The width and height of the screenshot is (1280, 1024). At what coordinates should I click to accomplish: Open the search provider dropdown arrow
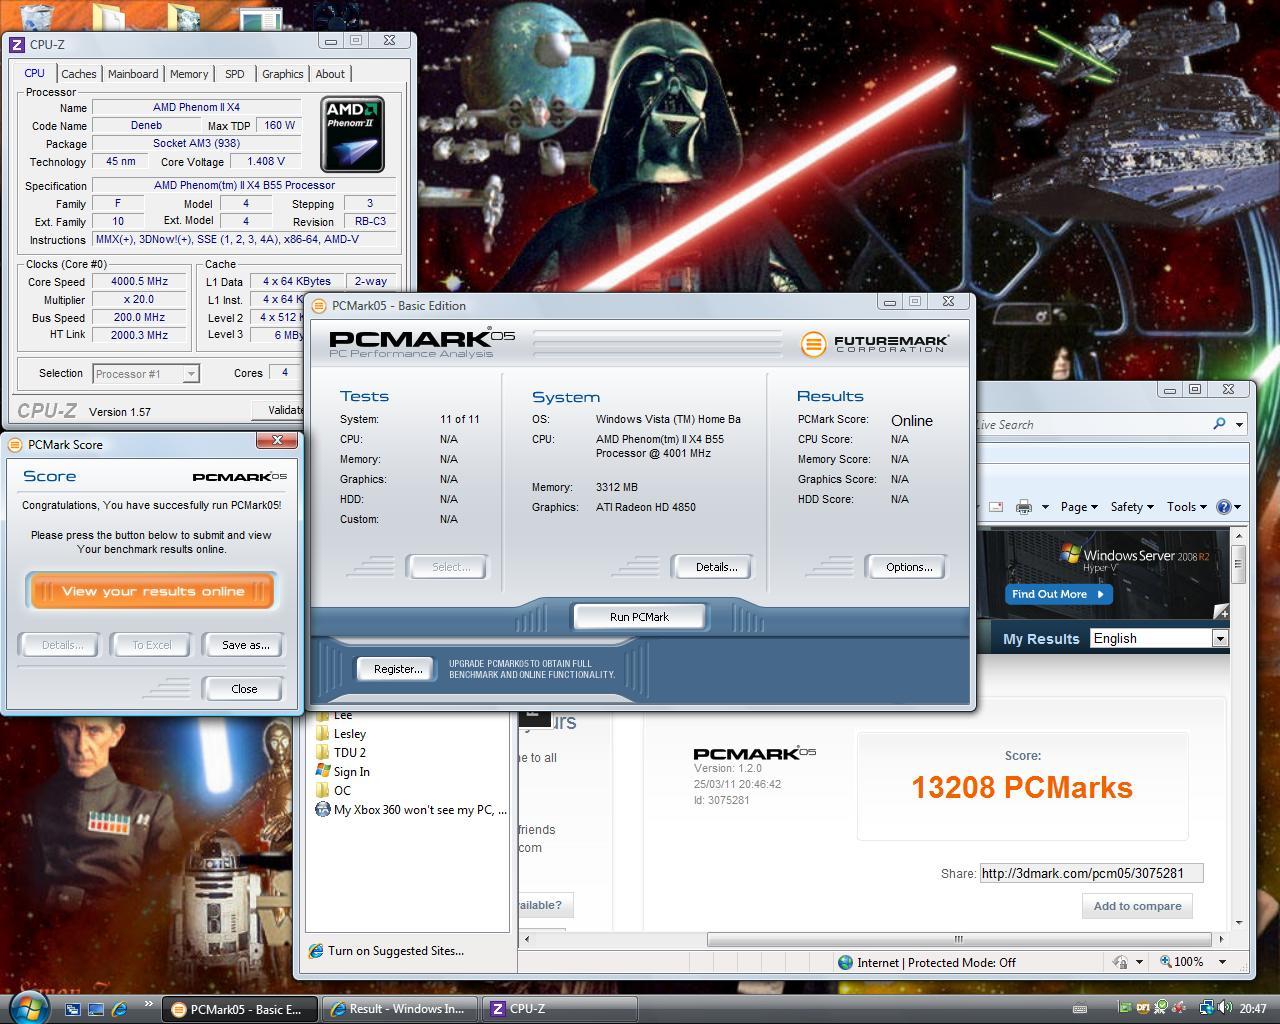click(x=1239, y=425)
